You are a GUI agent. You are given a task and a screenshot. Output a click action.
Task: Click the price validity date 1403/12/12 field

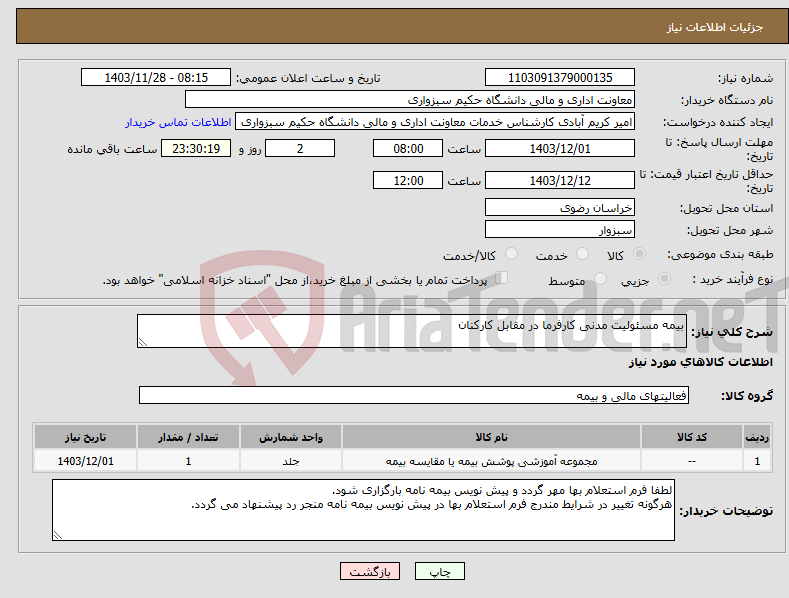[560, 180]
